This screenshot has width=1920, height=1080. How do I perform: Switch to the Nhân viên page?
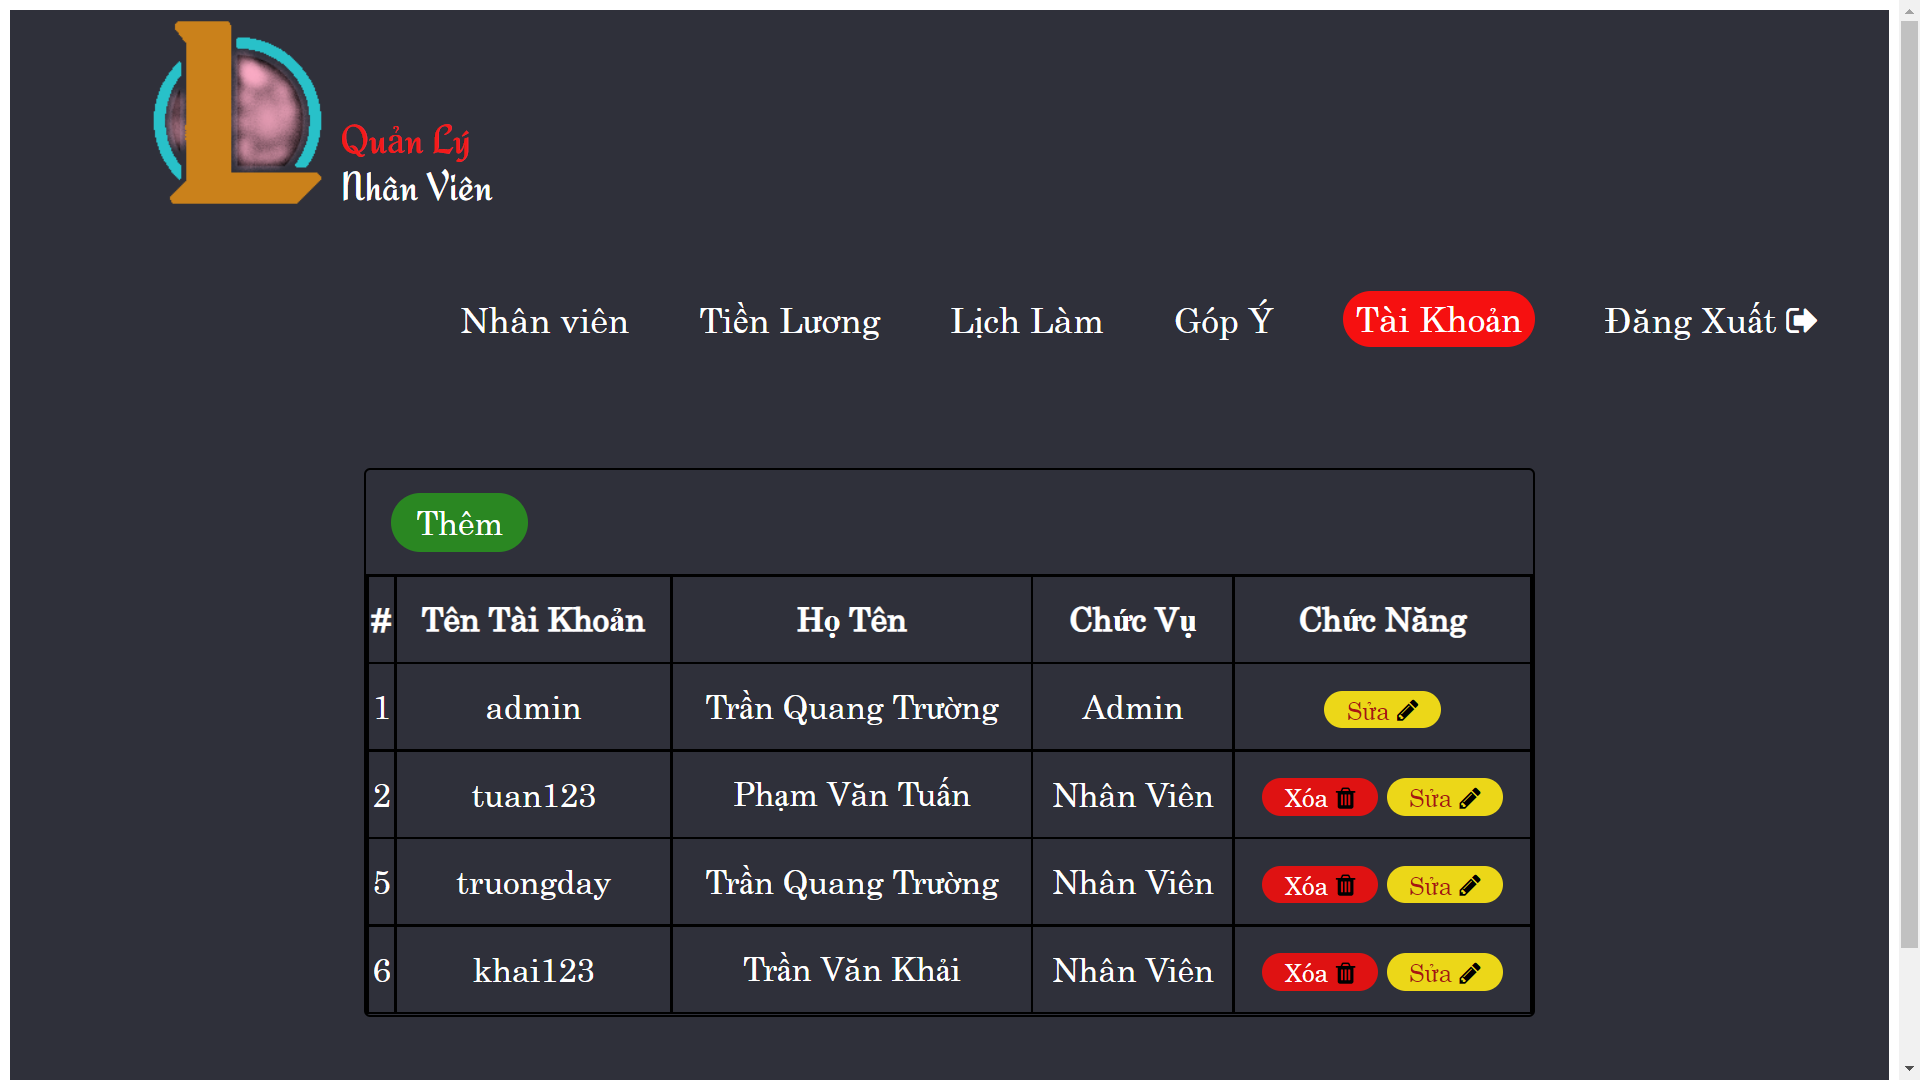pyautogui.click(x=544, y=321)
